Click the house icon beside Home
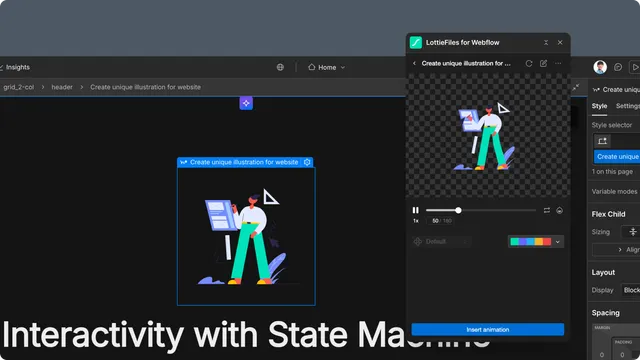 [311, 67]
